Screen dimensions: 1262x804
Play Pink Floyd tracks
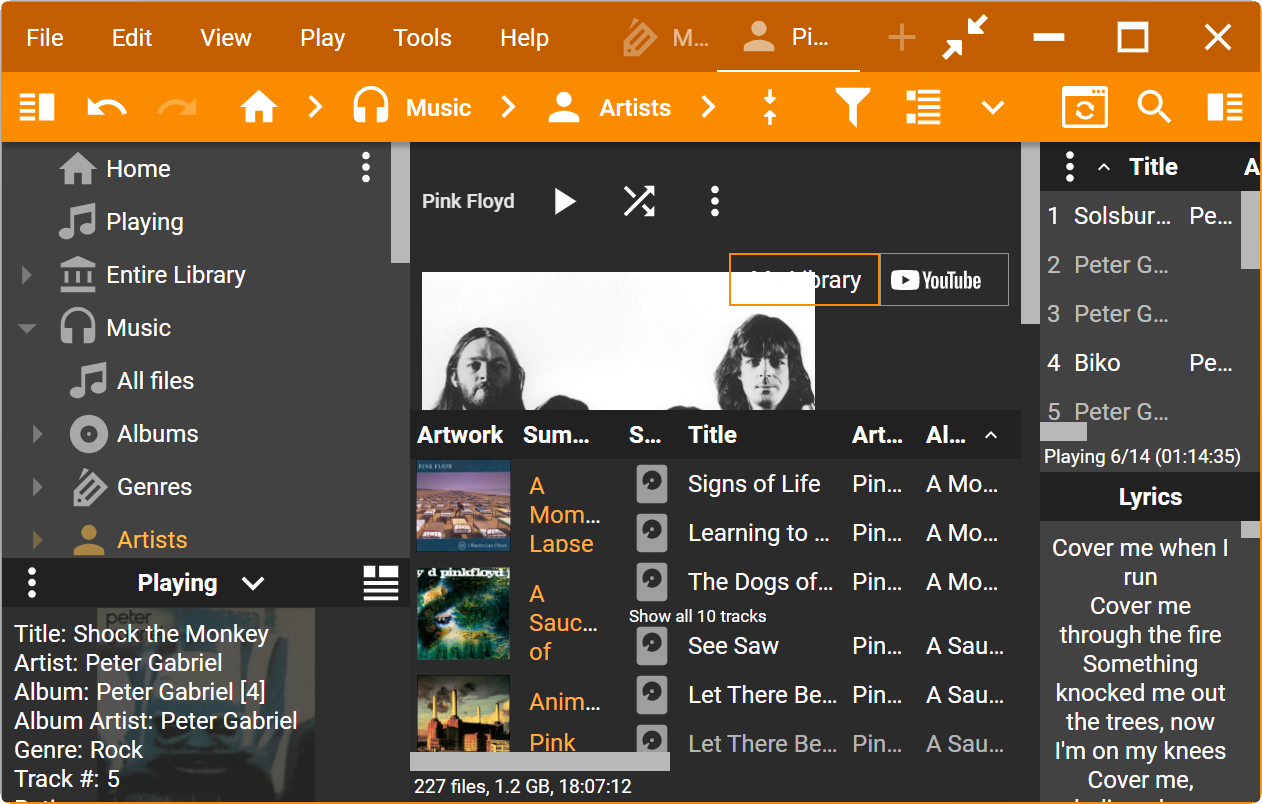tap(565, 201)
